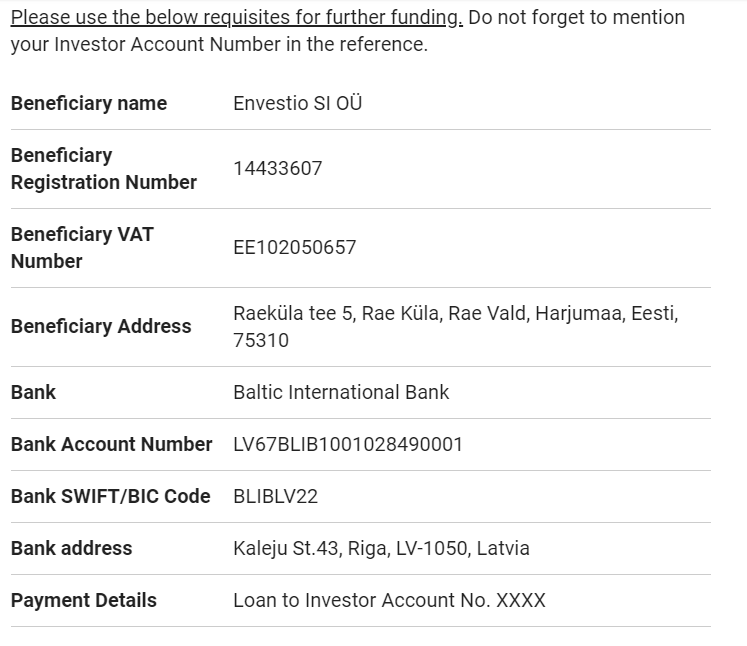Select the 'Loan to Investor Account No. XXXX' text
The image size is (747, 646).
[x=389, y=601]
